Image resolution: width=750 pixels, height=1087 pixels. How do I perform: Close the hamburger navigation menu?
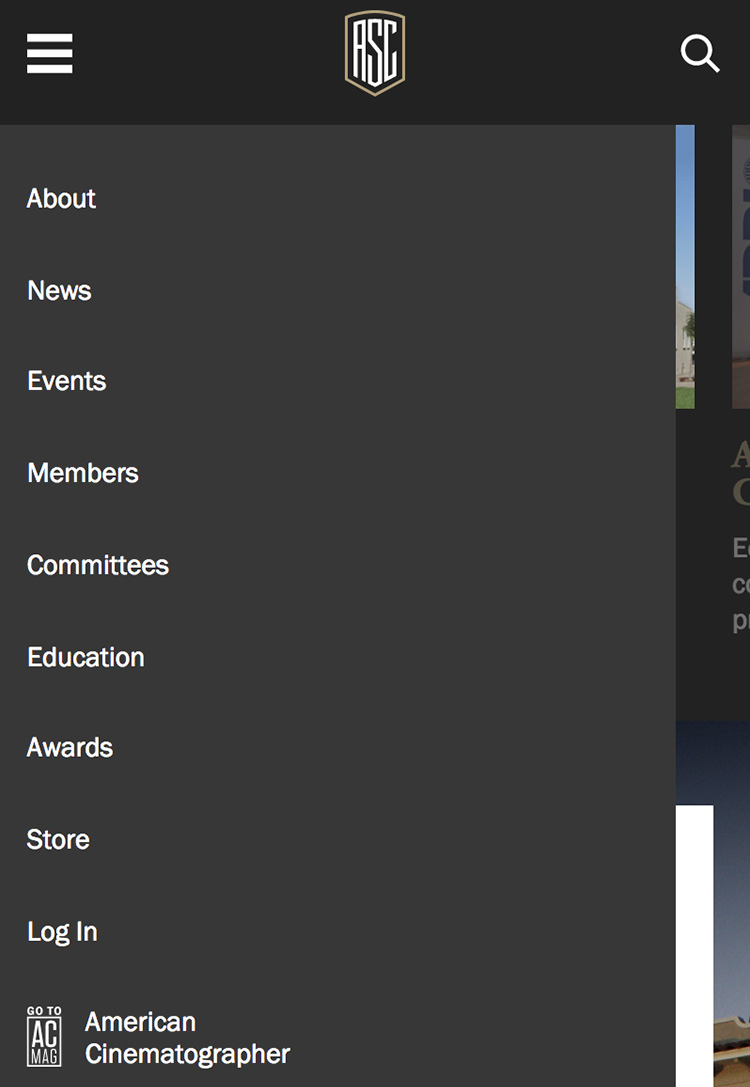point(49,53)
